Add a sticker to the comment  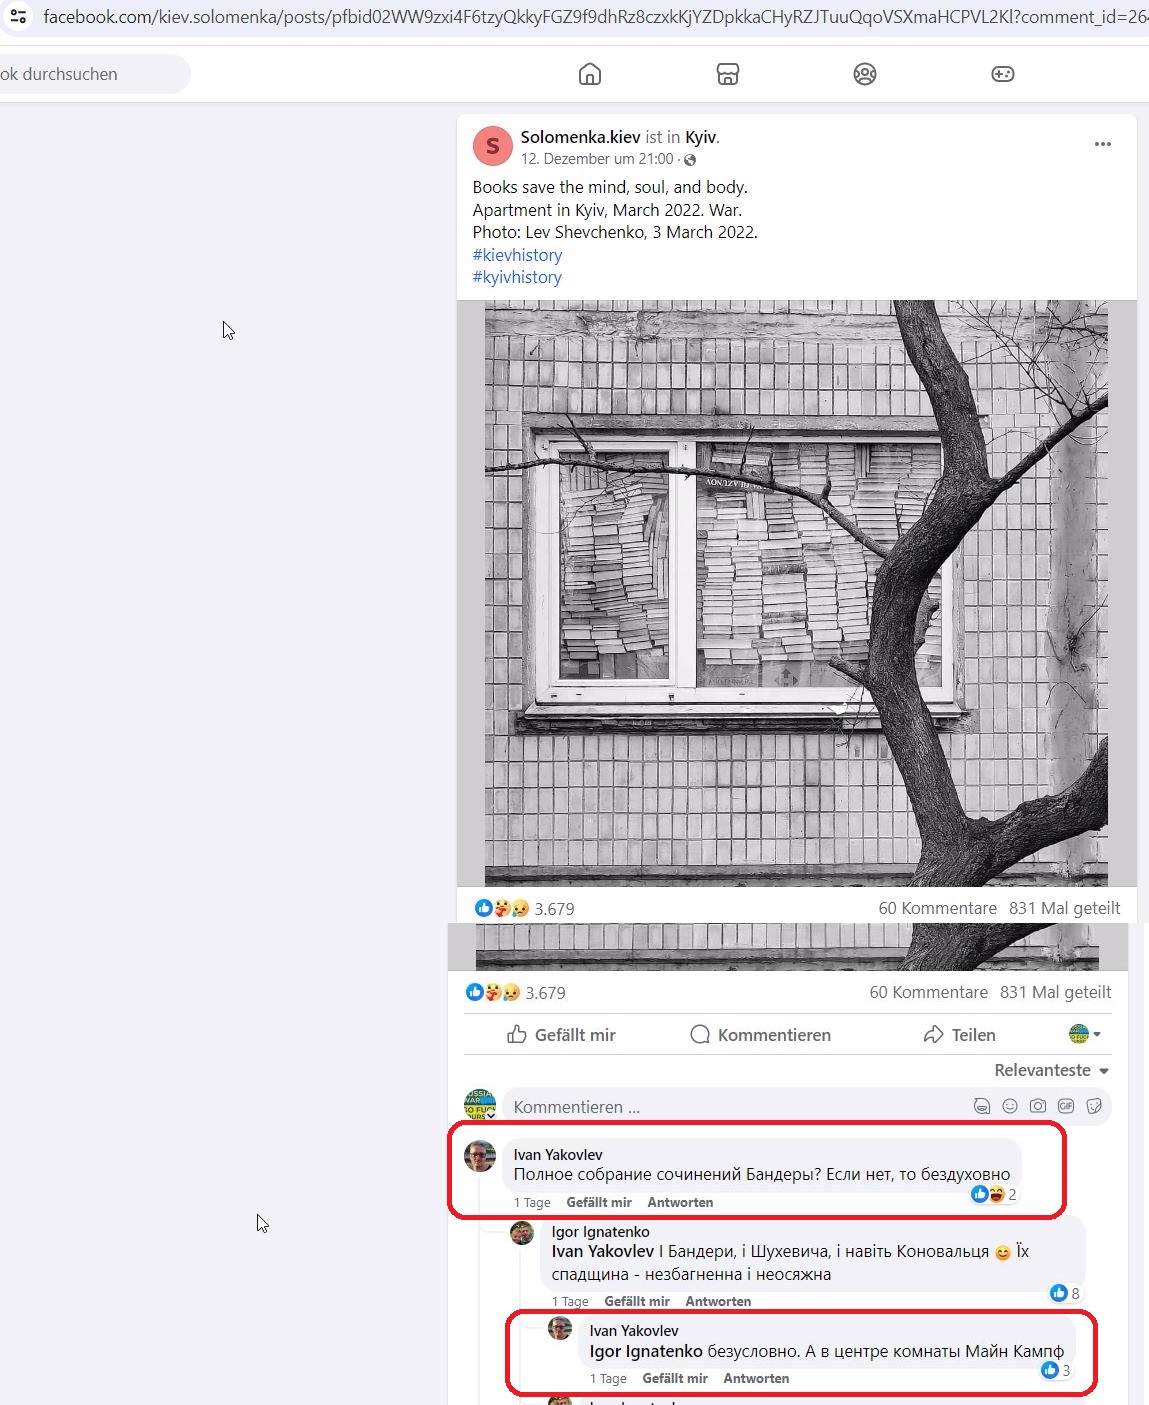pyautogui.click(x=1094, y=1106)
